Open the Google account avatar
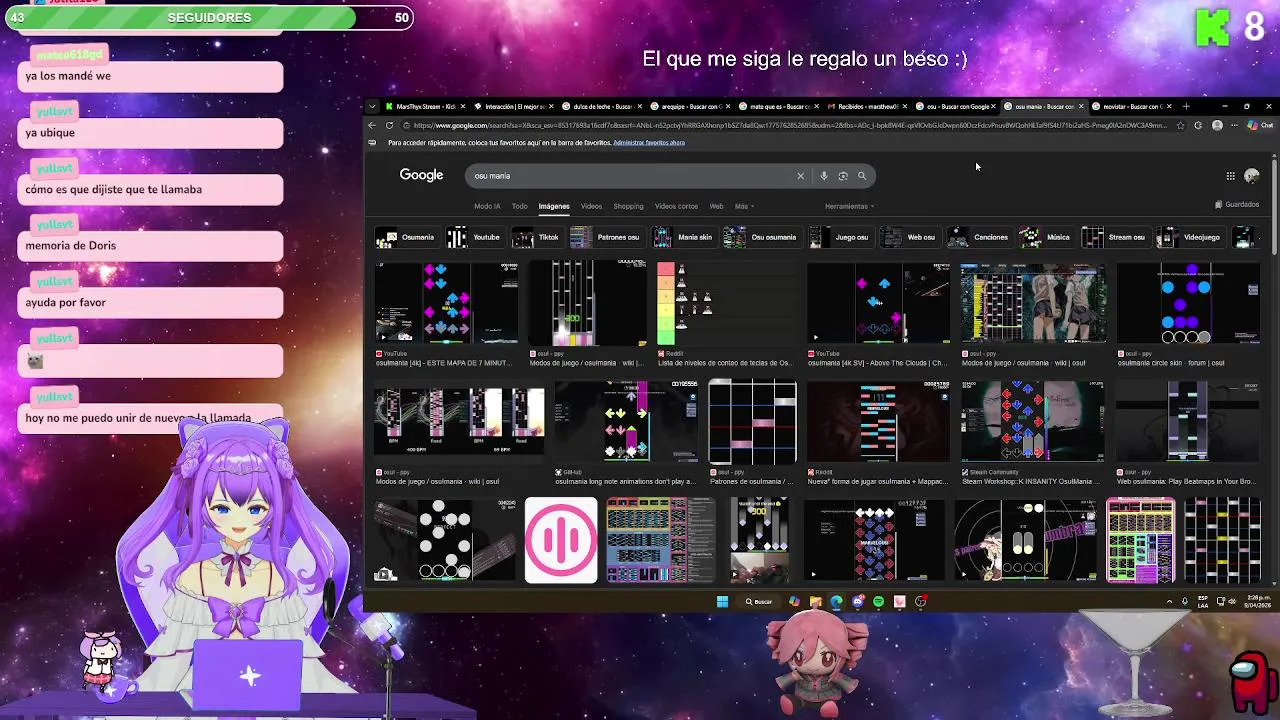1280x720 pixels. pyautogui.click(x=1251, y=176)
